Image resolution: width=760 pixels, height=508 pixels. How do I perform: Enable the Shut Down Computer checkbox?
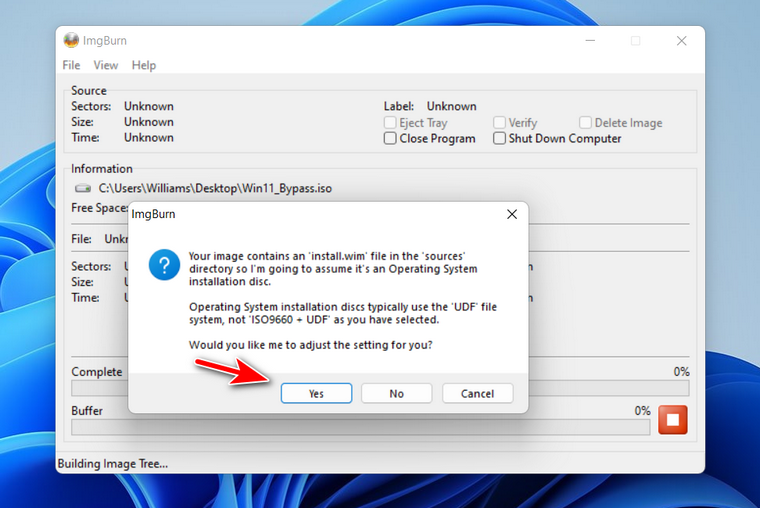[x=499, y=138]
